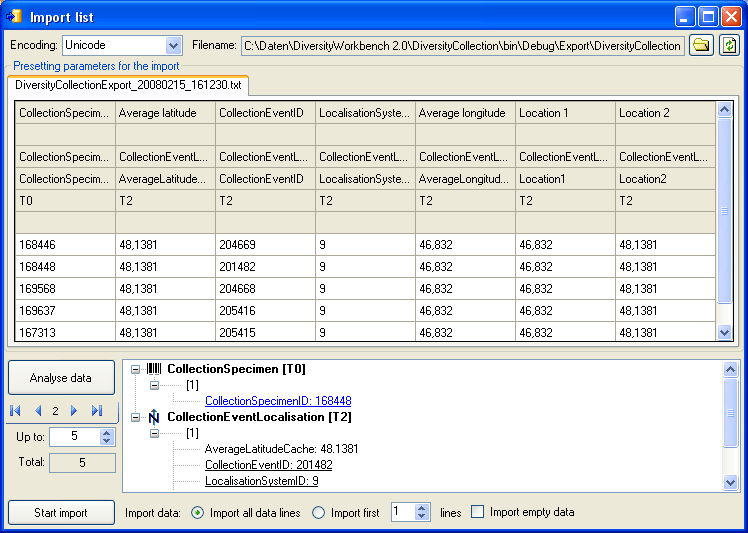The height and width of the screenshot is (533, 748).
Task: Select AverageLatitudeCache: 48.1381 tree item
Action: (281, 449)
